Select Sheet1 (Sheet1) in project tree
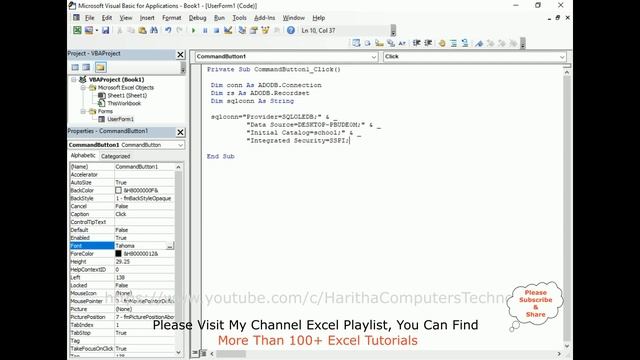The width and height of the screenshot is (640, 360). (127, 96)
